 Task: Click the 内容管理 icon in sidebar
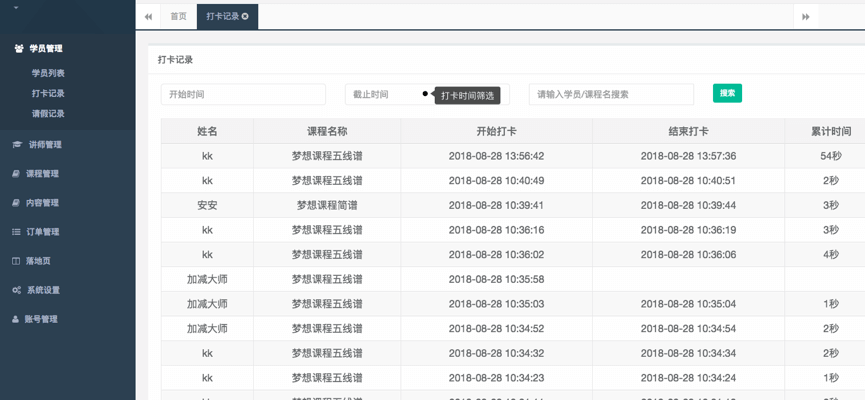[16, 203]
